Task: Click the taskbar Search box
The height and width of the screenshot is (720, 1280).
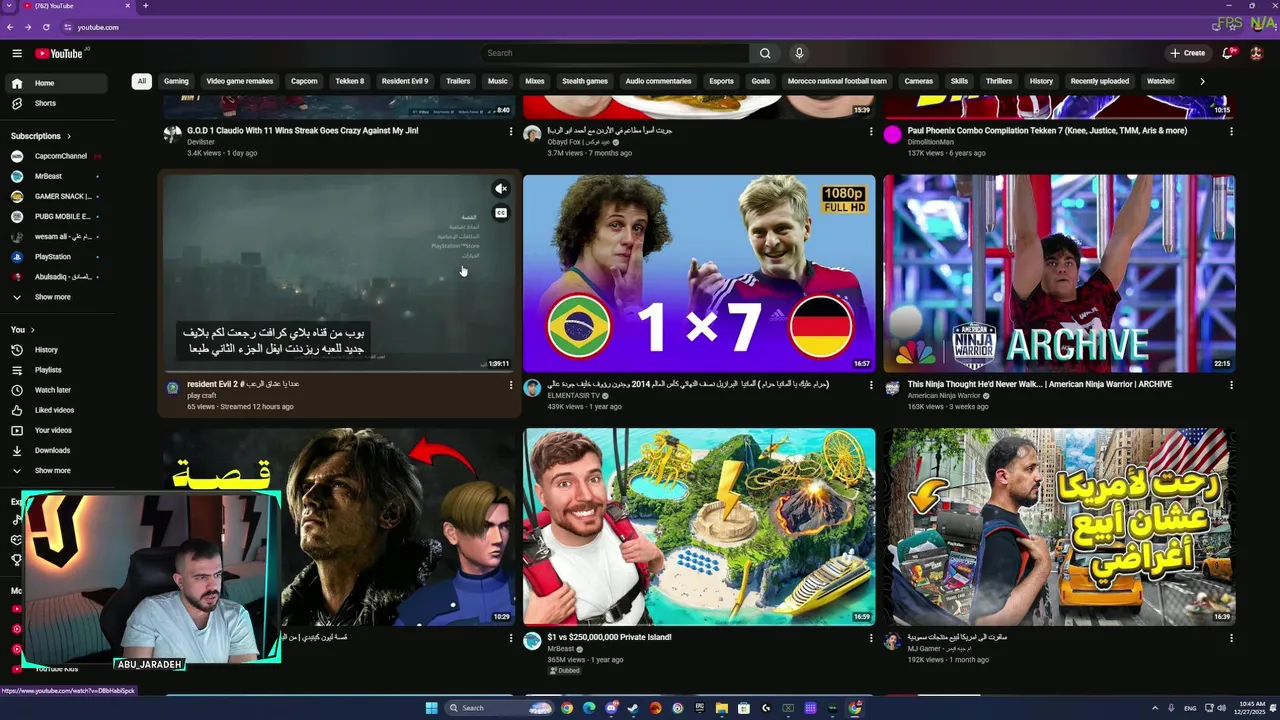Action: [499, 708]
